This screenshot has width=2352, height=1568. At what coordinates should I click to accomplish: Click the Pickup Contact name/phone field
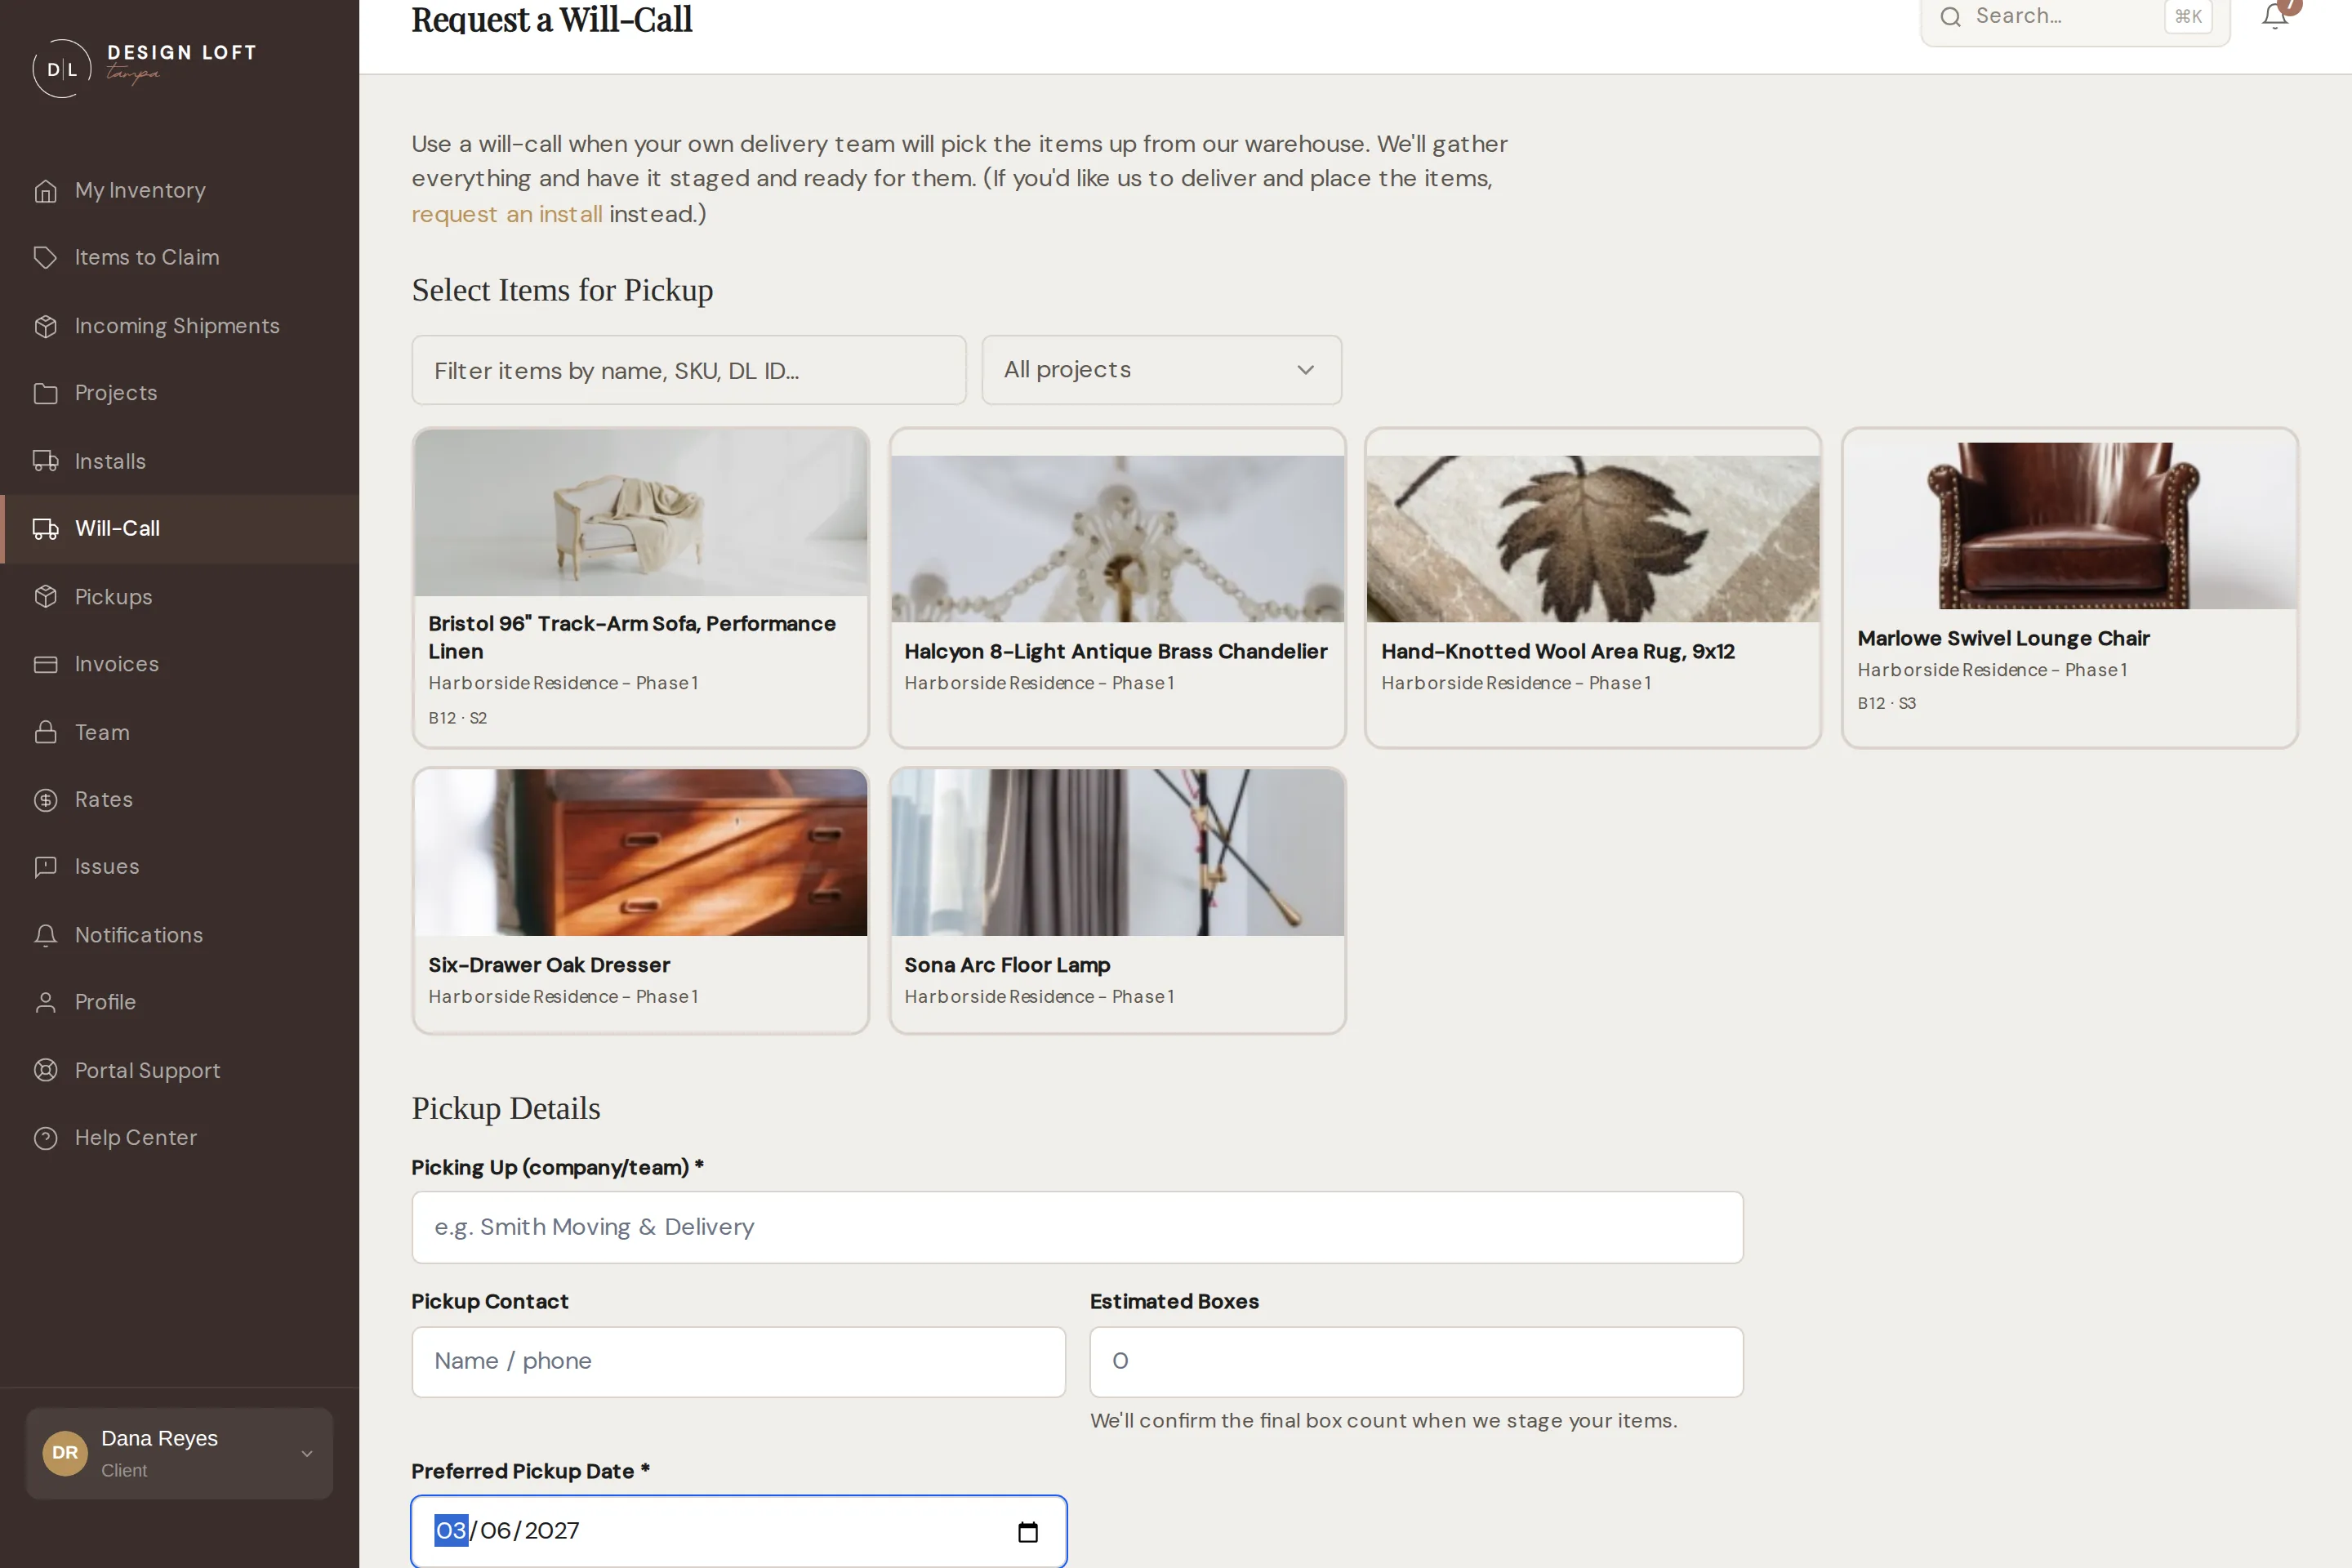(x=738, y=1362)
